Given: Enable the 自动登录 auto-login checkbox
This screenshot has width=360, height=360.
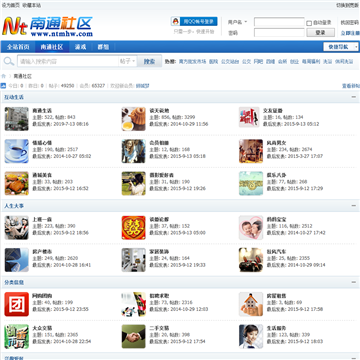Looking at the screenshot, I should [x=309, y=23].
